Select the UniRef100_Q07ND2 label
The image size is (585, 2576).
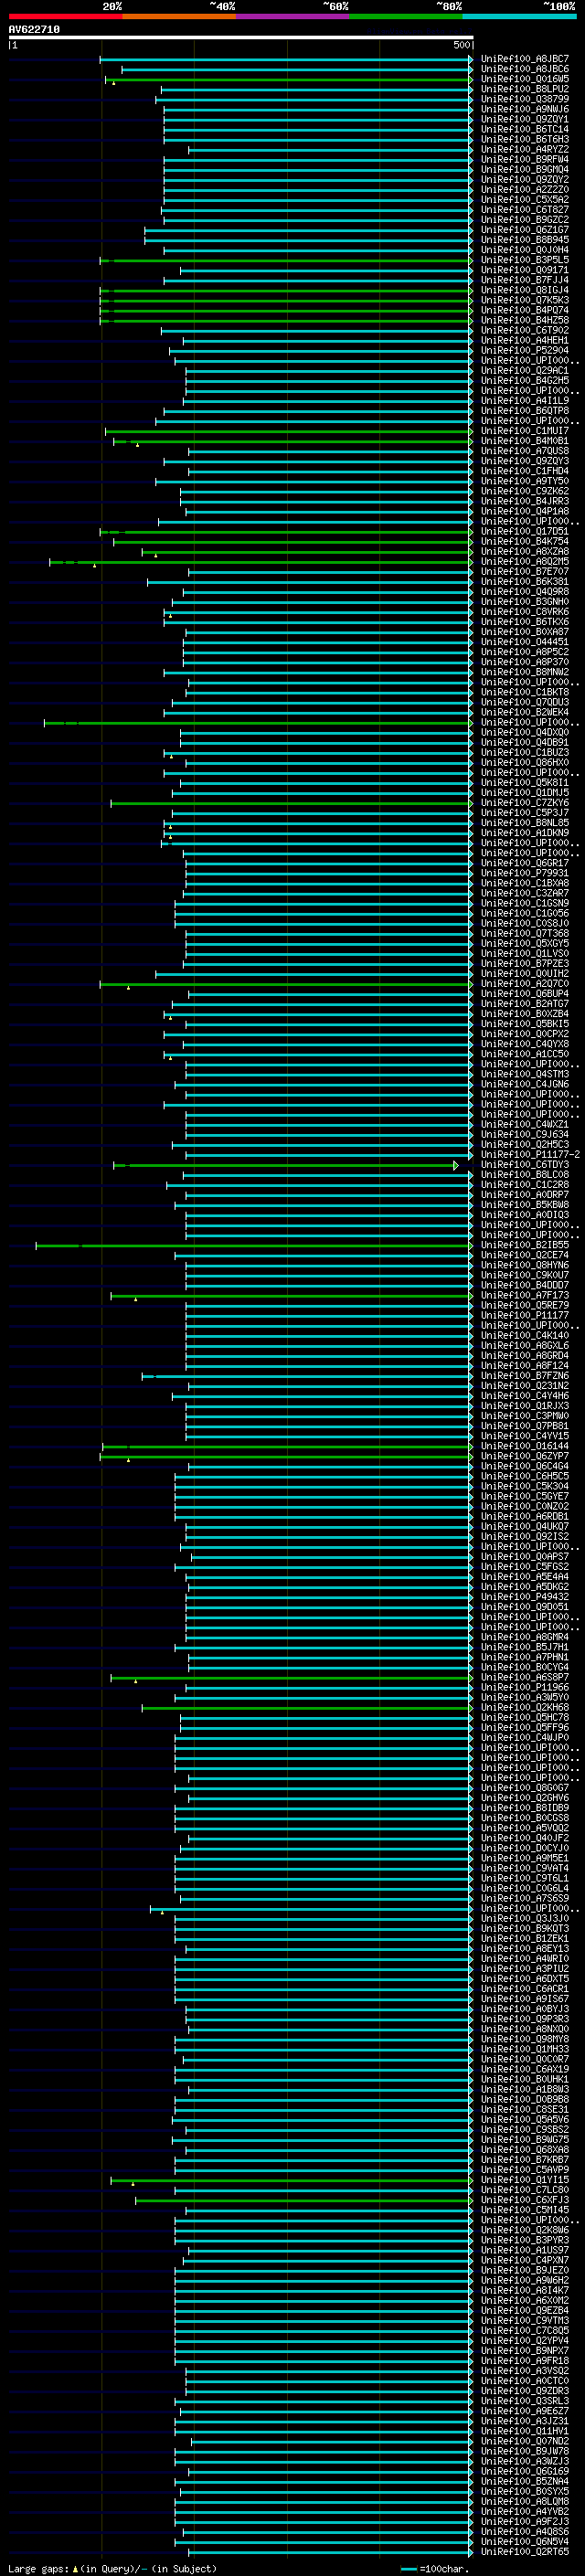524,2441
